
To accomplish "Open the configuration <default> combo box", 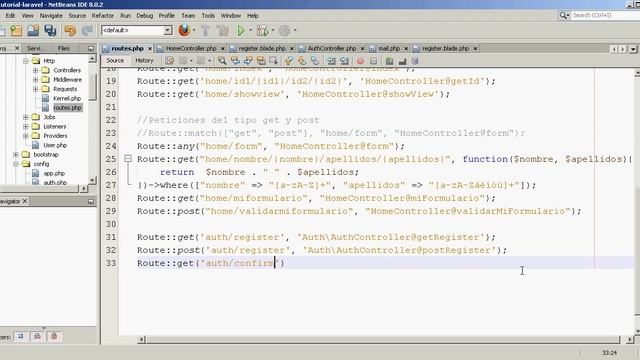I will (137, 30).
